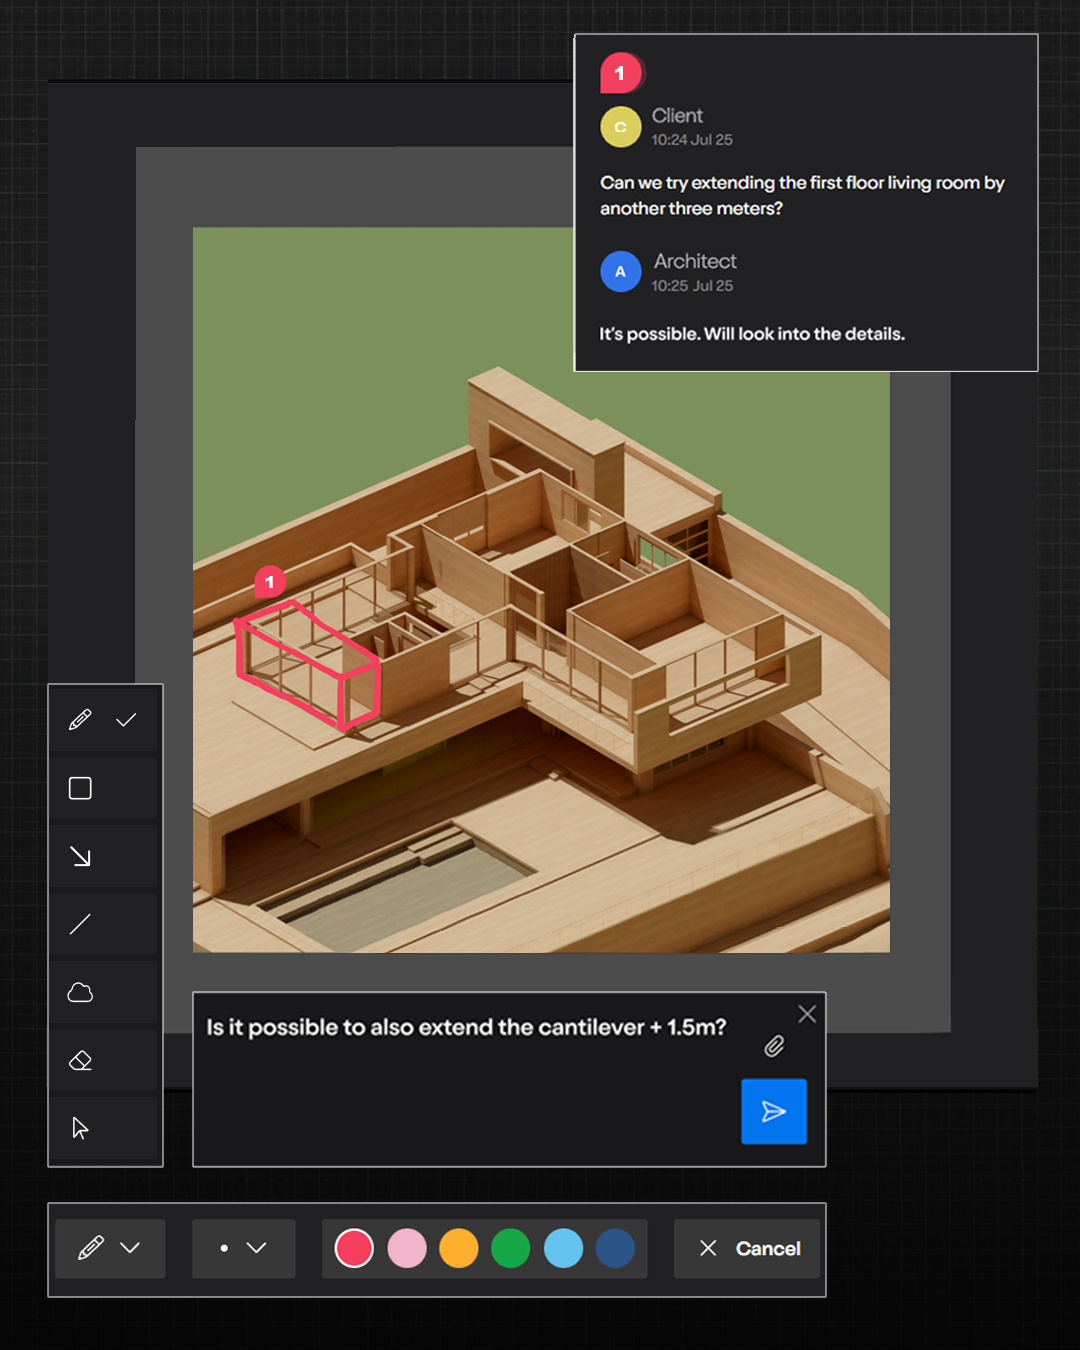Click the Architect's avatar in the thread

(x=621, y=271)
